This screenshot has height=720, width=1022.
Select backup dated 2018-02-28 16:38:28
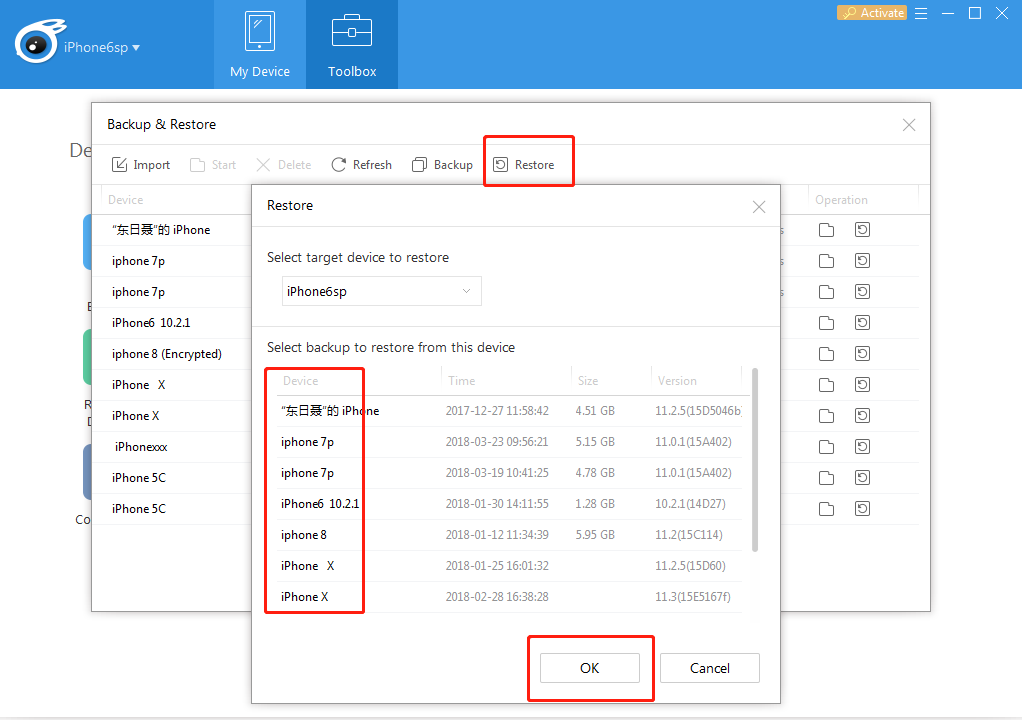(509, 597)
